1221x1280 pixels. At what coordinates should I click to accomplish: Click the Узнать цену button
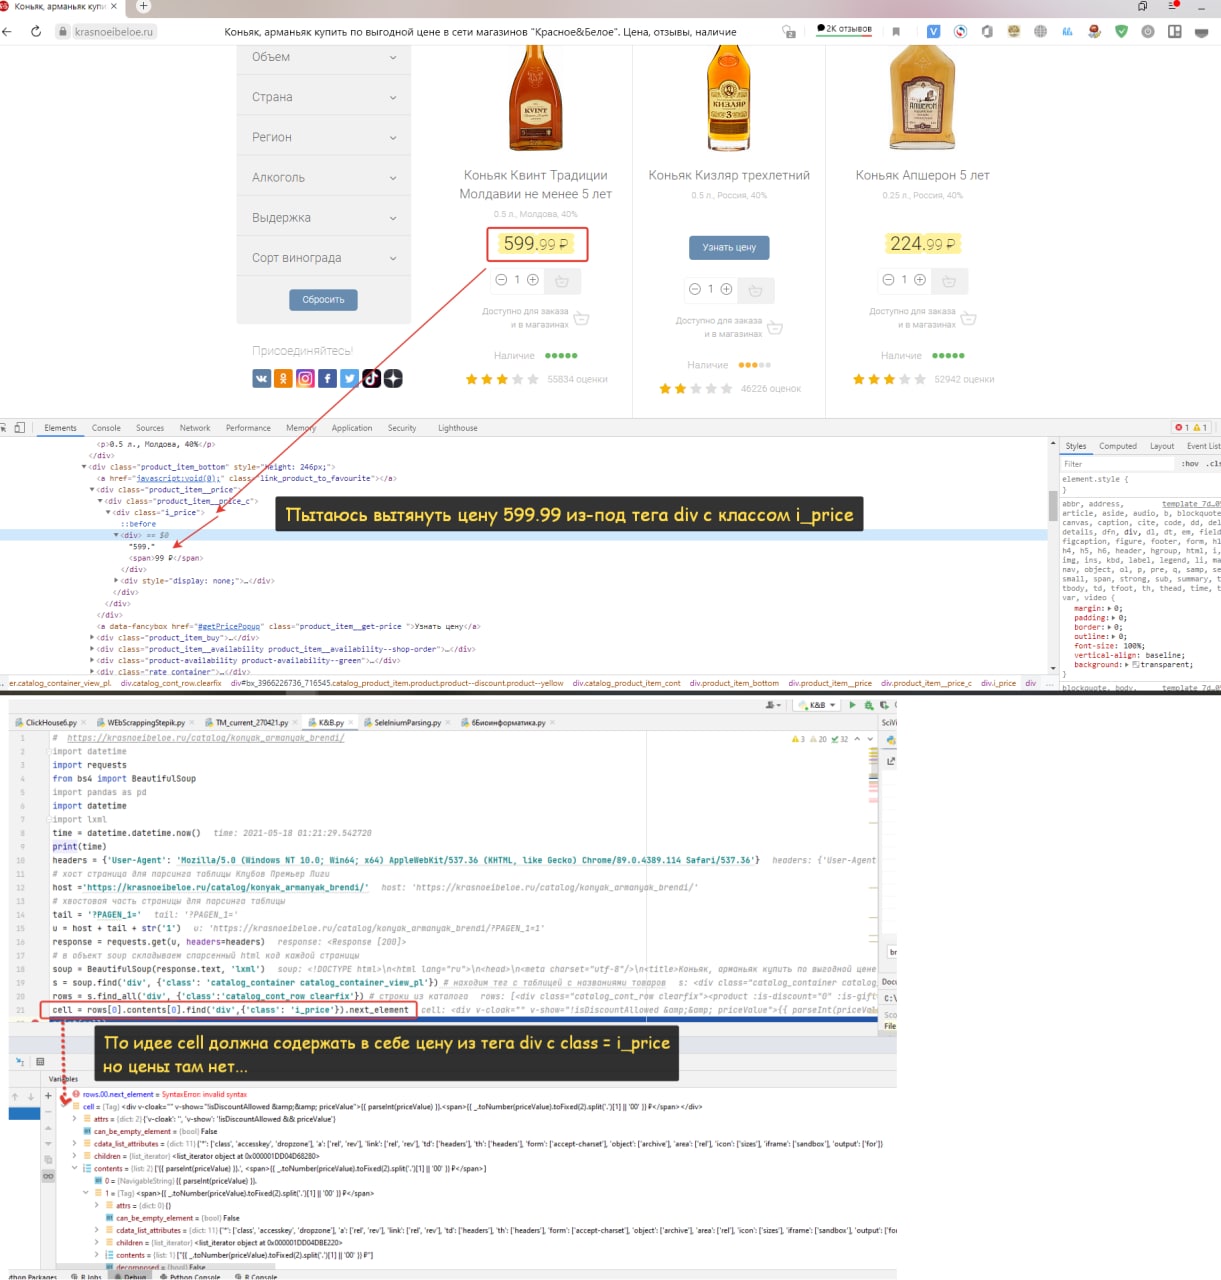pyautogui.click(x=729, y=247)
